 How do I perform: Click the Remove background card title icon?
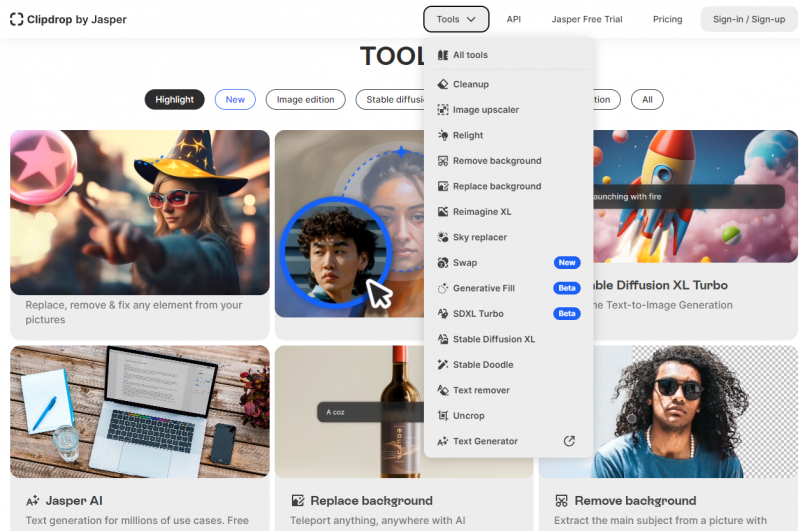[x=561, y=501]
